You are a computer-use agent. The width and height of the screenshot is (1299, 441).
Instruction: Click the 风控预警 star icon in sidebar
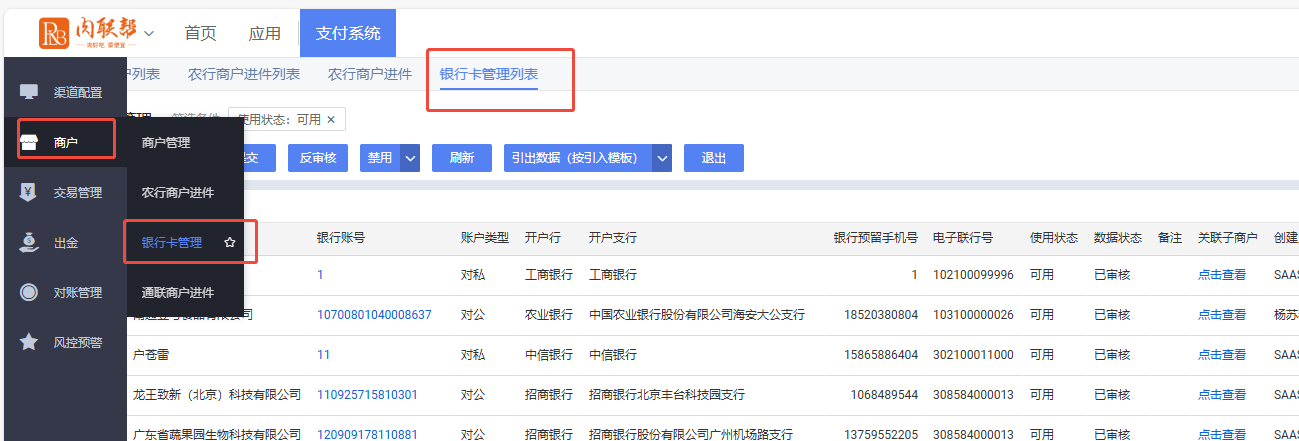(29, 342)
